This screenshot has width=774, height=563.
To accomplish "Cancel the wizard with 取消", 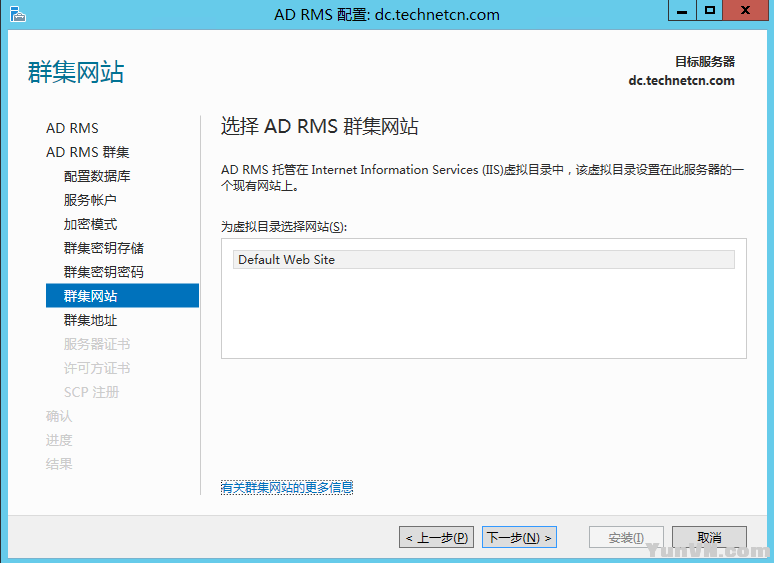I will pos(709,537).
